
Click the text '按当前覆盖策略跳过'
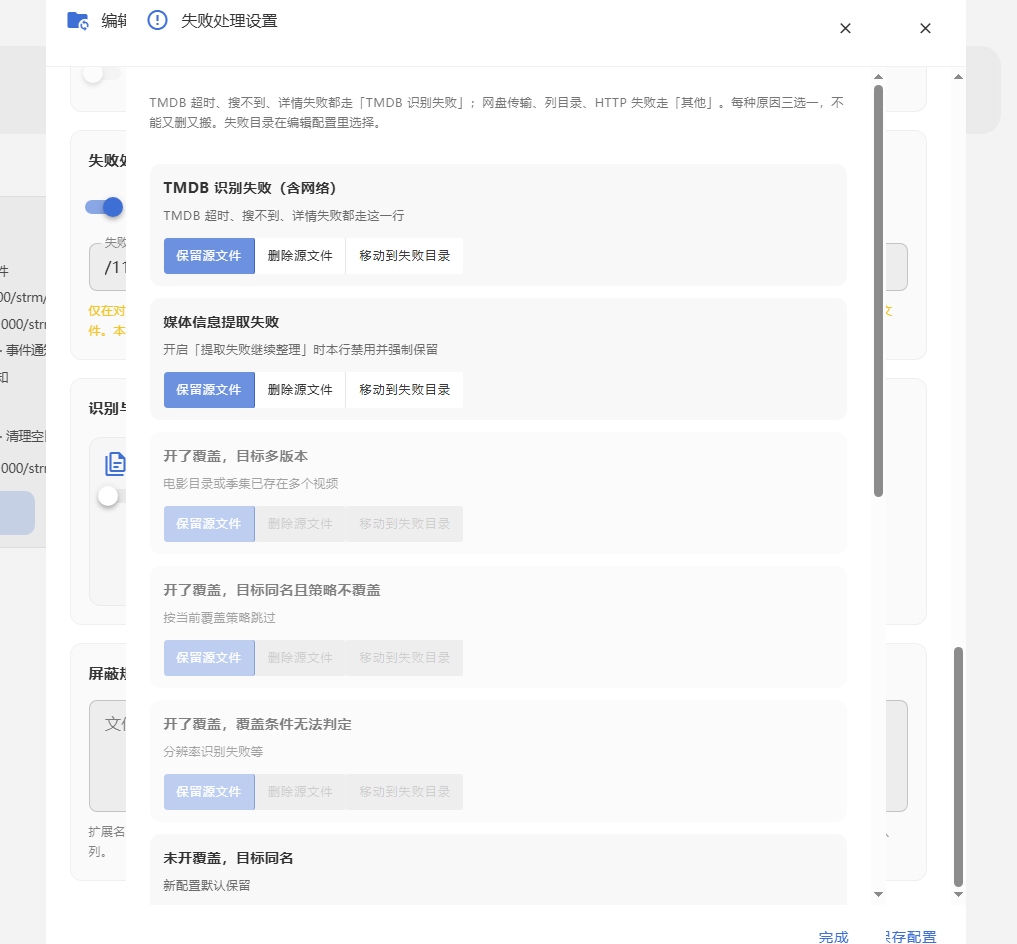click(x=219, y=618)
